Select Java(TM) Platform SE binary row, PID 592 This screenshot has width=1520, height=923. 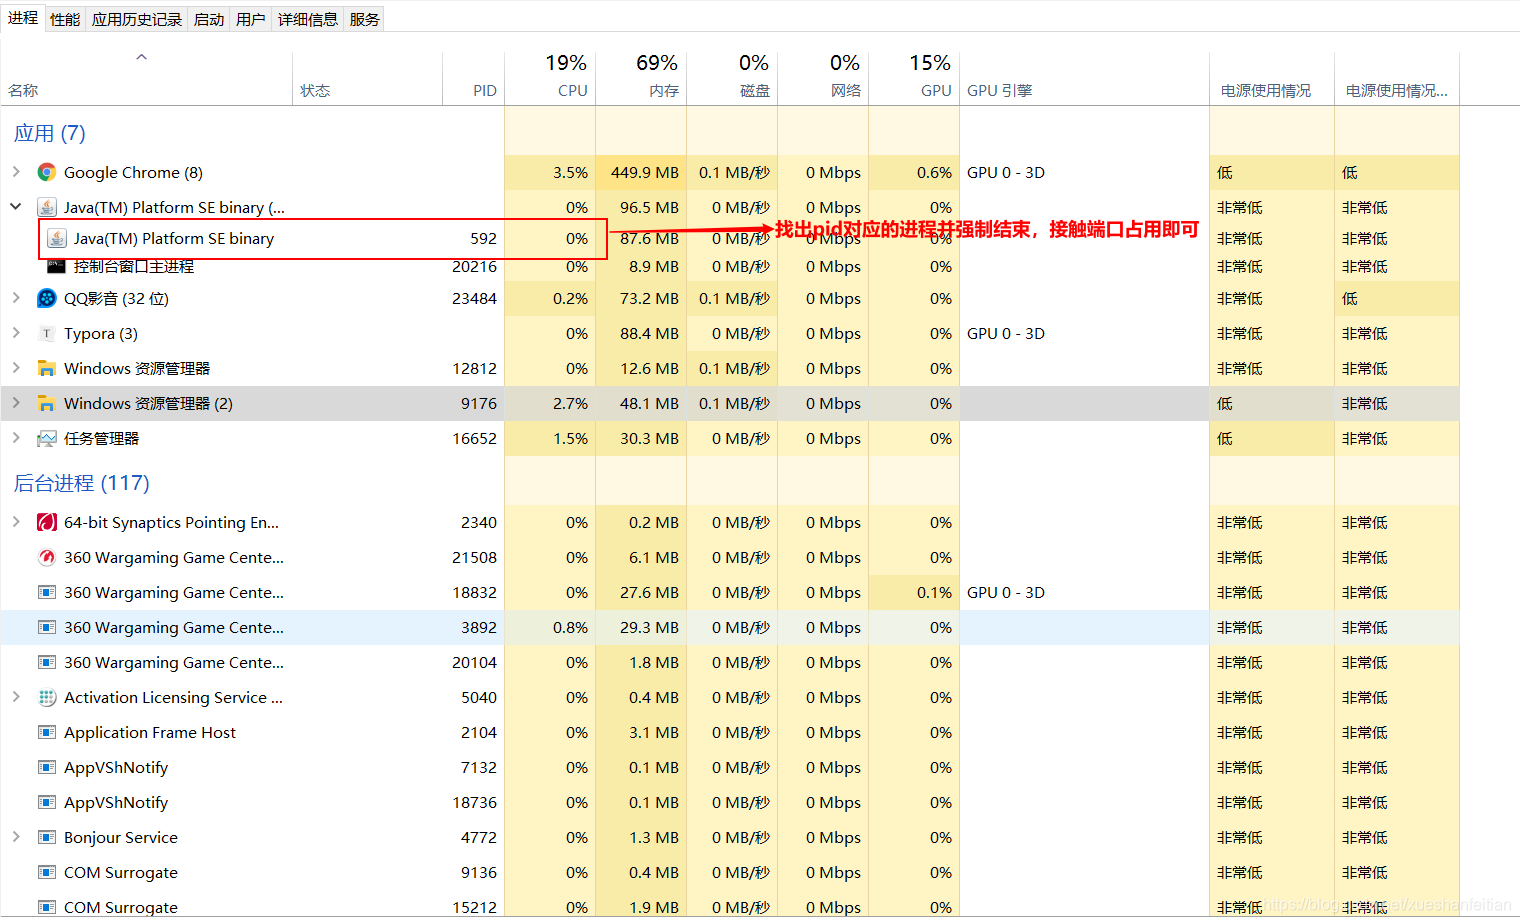[x=730, y=238]
